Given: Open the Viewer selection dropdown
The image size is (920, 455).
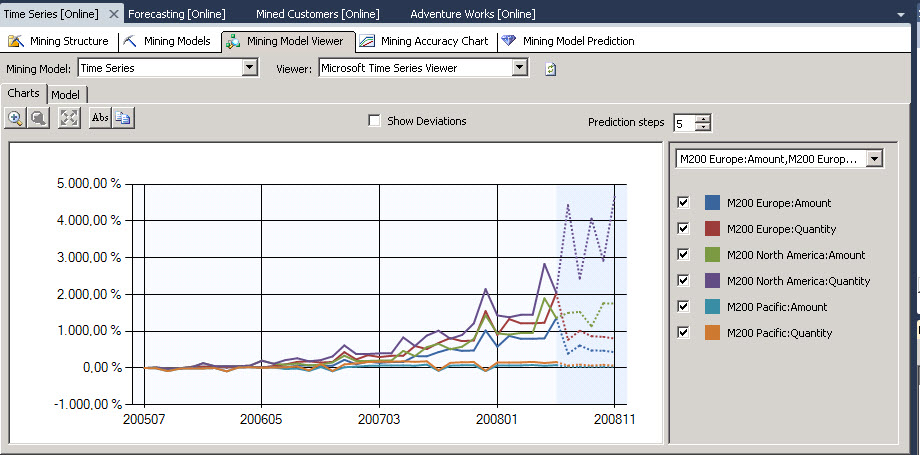Looking at the screenshot, I should [x=520, y=68].
